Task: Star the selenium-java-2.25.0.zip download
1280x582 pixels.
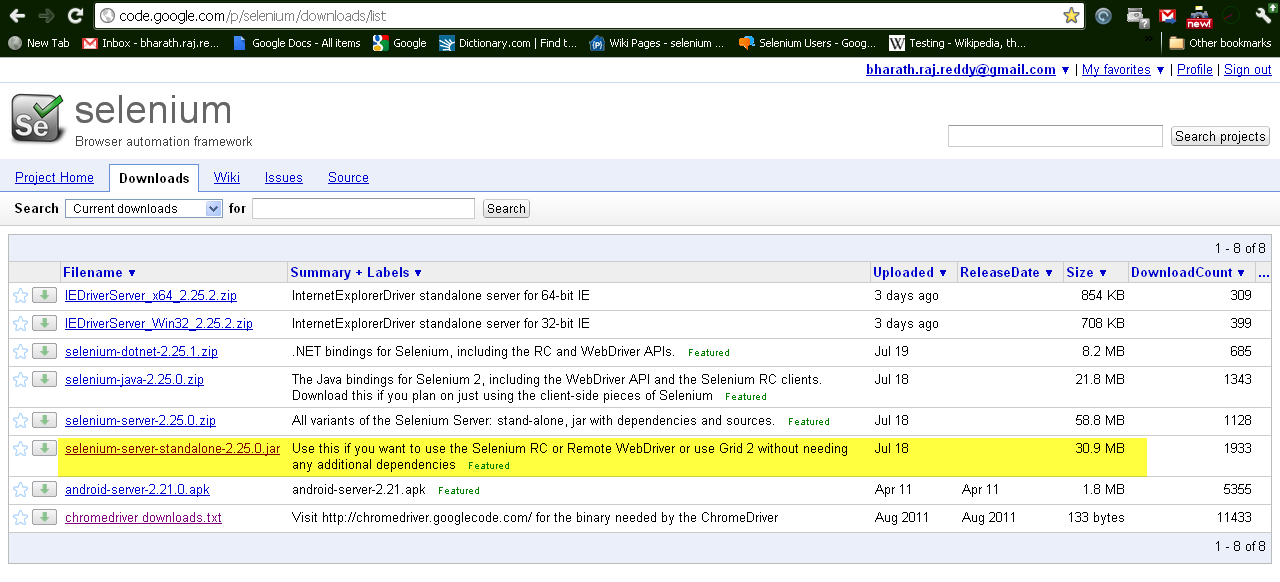Action: (20, 380)
